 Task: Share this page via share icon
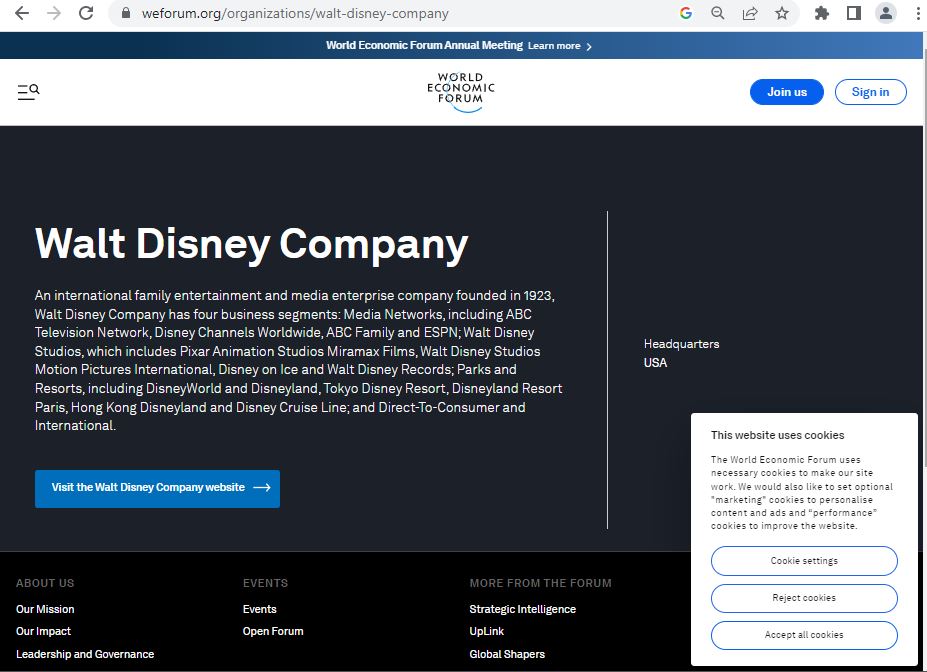click(x=750, y=13)
